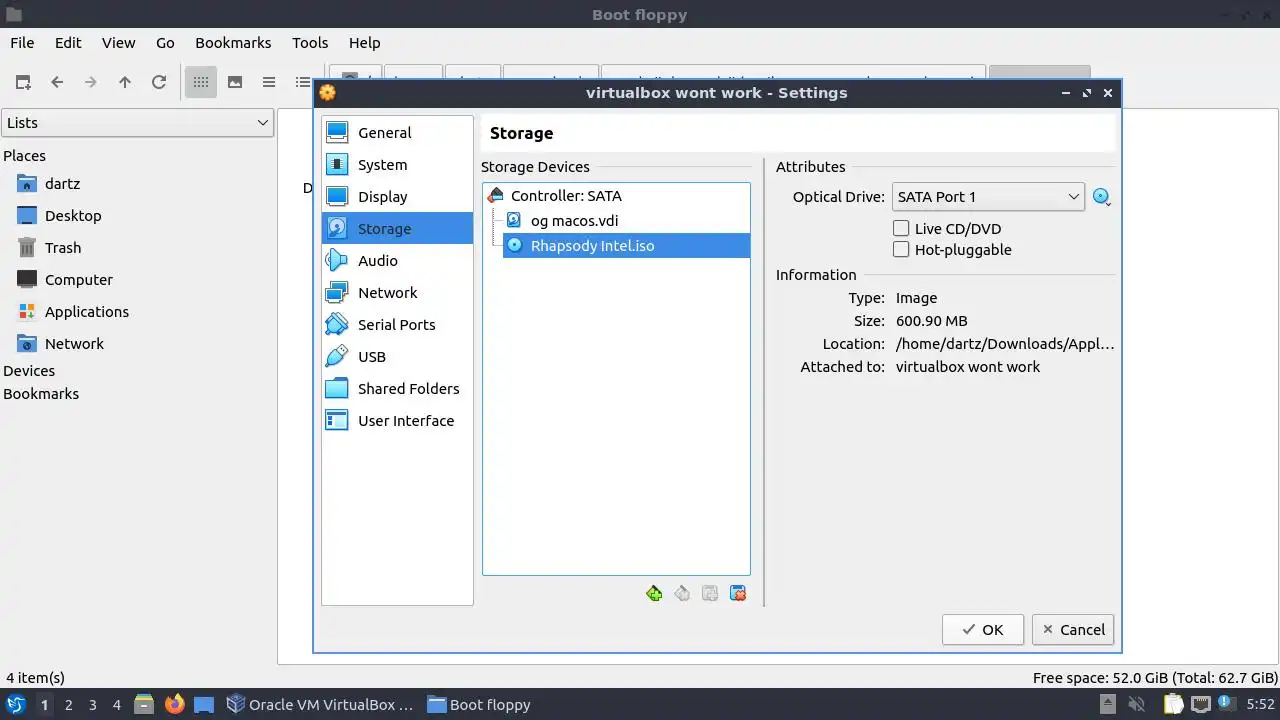This screenshot has width=1280, height=720.
Task: Open the Go menu
Action: pyautogui.click(x=165, y=43)
